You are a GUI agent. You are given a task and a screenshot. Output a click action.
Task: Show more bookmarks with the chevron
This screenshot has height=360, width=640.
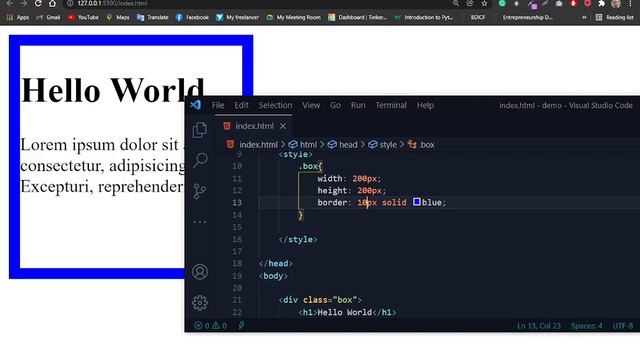click(584, 18)
